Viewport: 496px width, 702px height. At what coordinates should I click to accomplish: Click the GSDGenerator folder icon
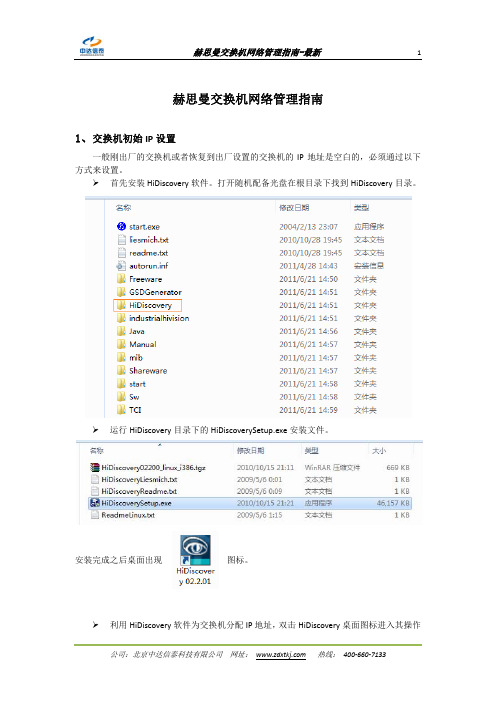click(121, 292)
